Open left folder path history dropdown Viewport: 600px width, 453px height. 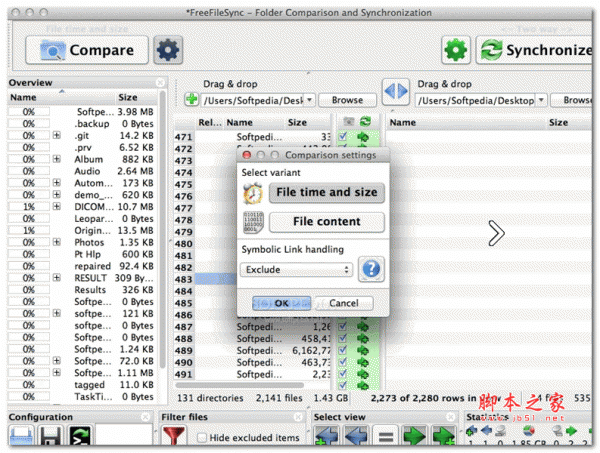(x=309, y=100)
